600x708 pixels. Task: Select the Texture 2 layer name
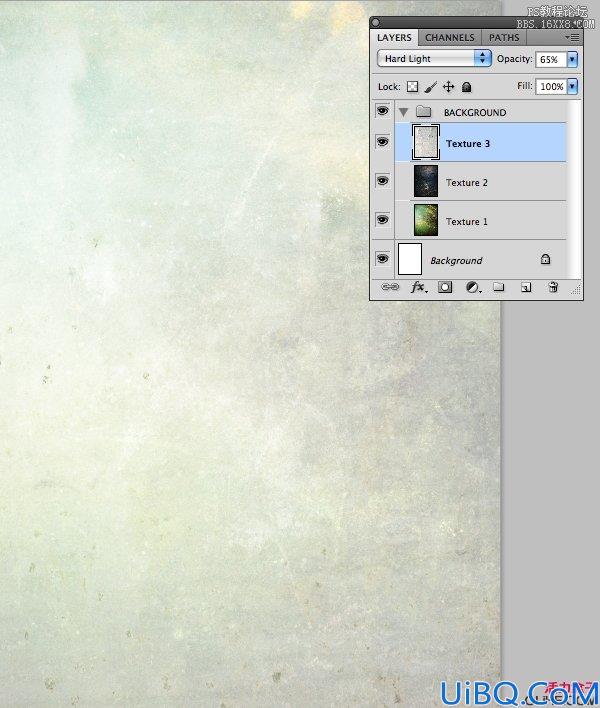[467, 182]
